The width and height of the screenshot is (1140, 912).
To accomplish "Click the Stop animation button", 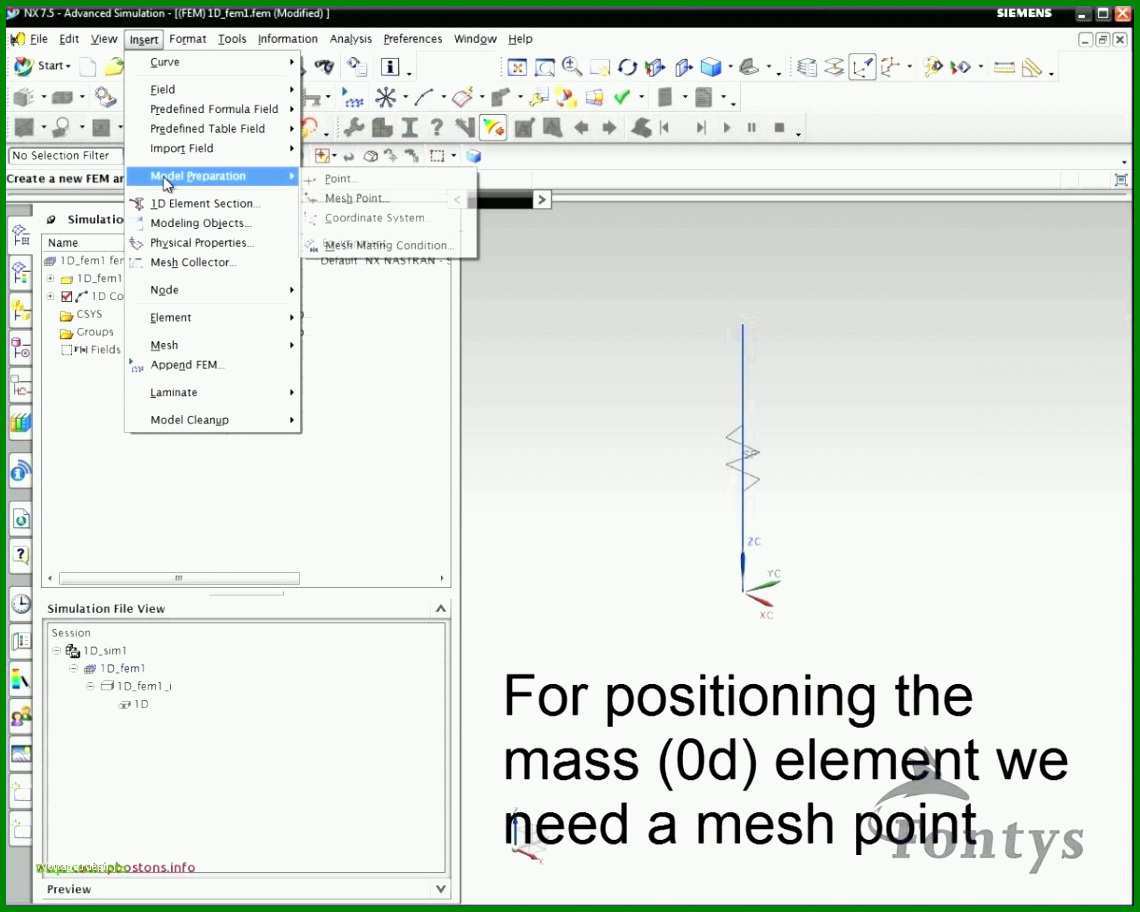I will [779, 128].
